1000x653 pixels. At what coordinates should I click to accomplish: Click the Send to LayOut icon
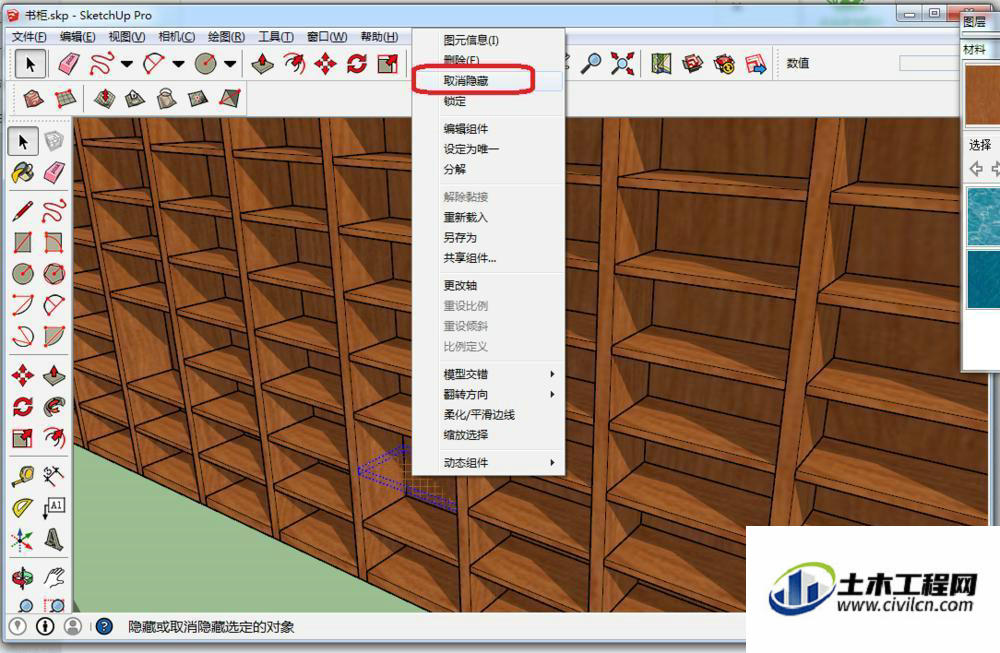coord(756,63)
